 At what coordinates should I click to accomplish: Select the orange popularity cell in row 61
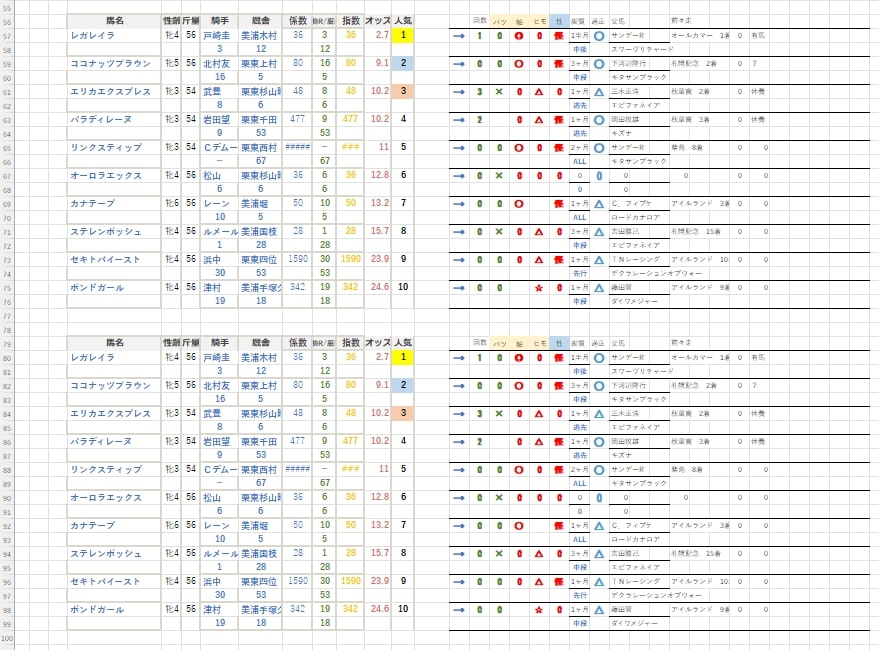[402, 91]
